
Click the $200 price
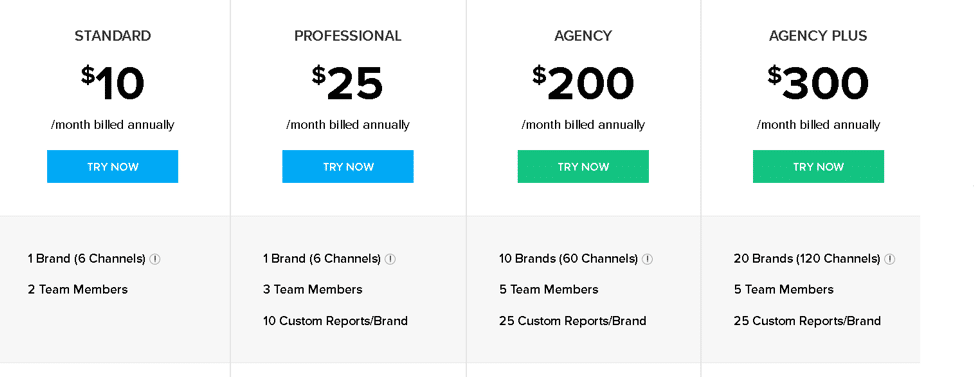click(583, 83)
